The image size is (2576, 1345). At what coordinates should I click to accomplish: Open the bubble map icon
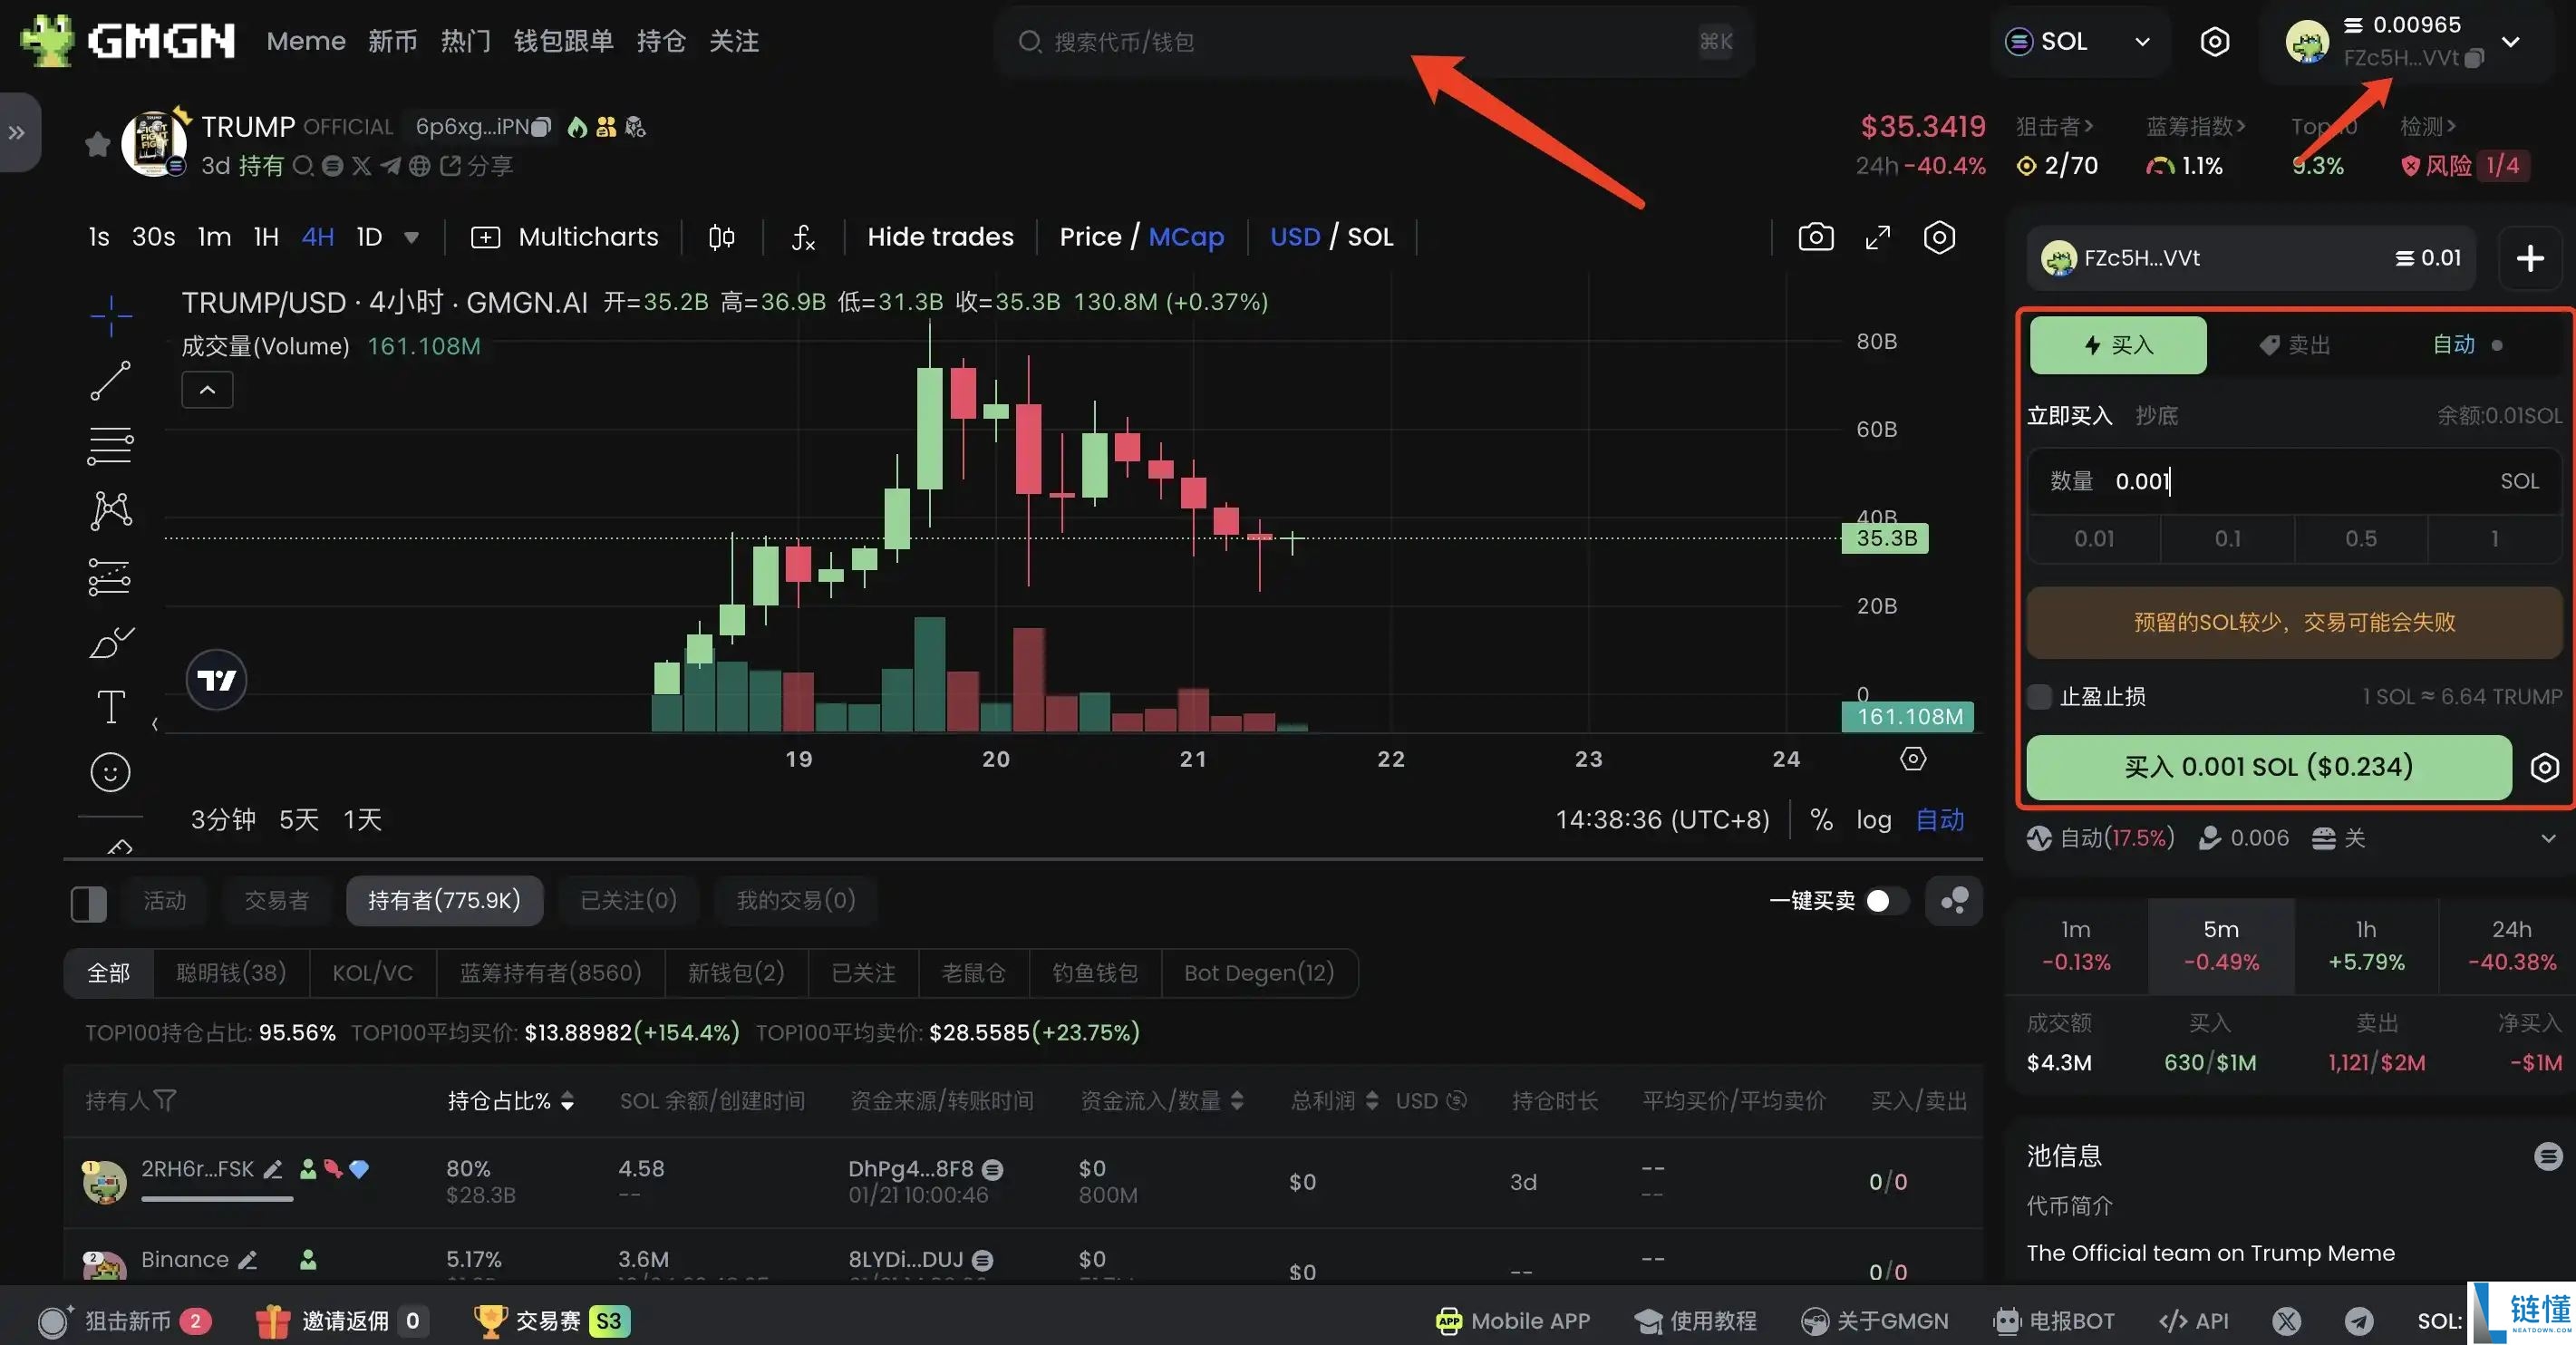(x=1954, y=901)
